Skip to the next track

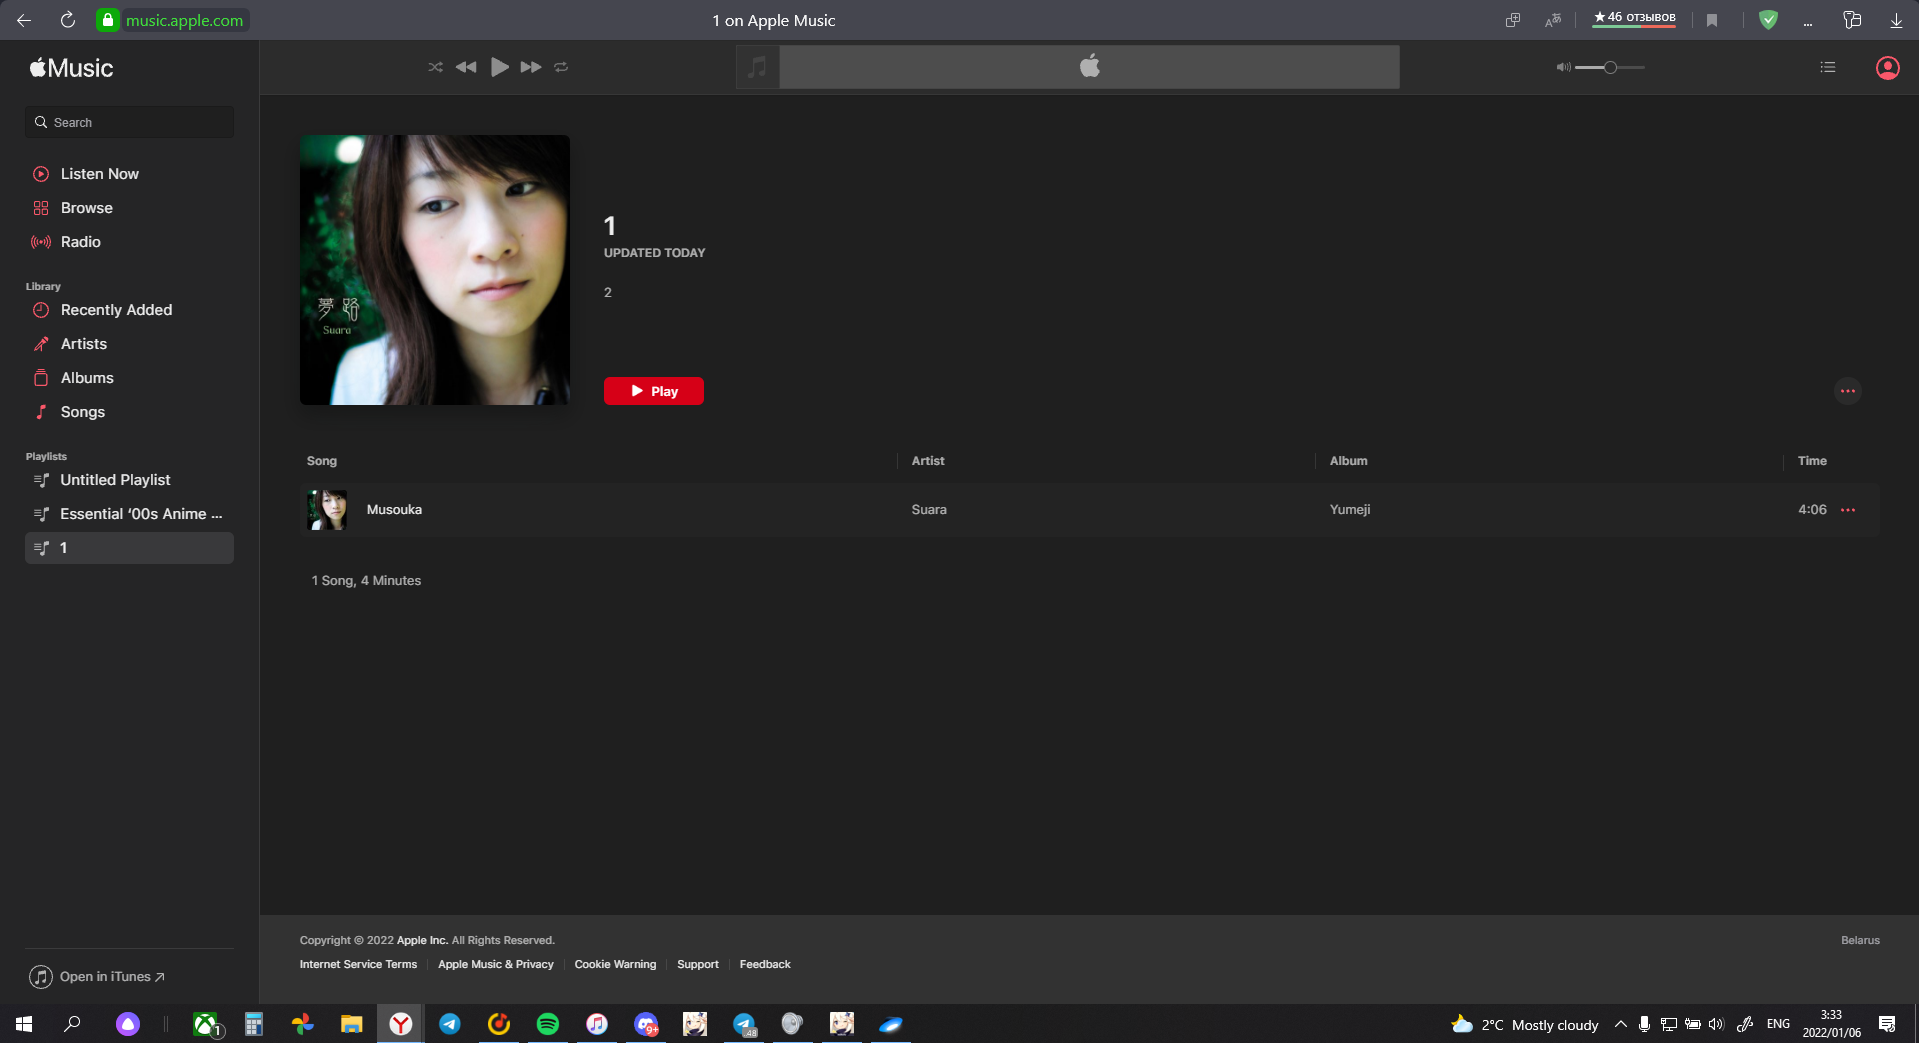(531, 67)
